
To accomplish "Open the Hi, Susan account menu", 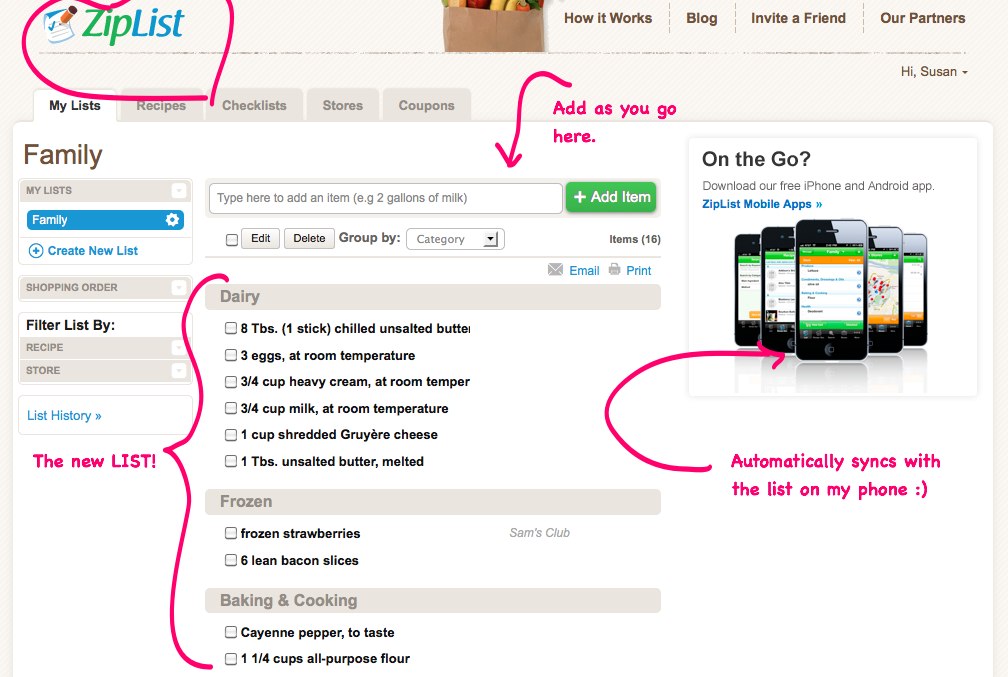I will (934, 72).
